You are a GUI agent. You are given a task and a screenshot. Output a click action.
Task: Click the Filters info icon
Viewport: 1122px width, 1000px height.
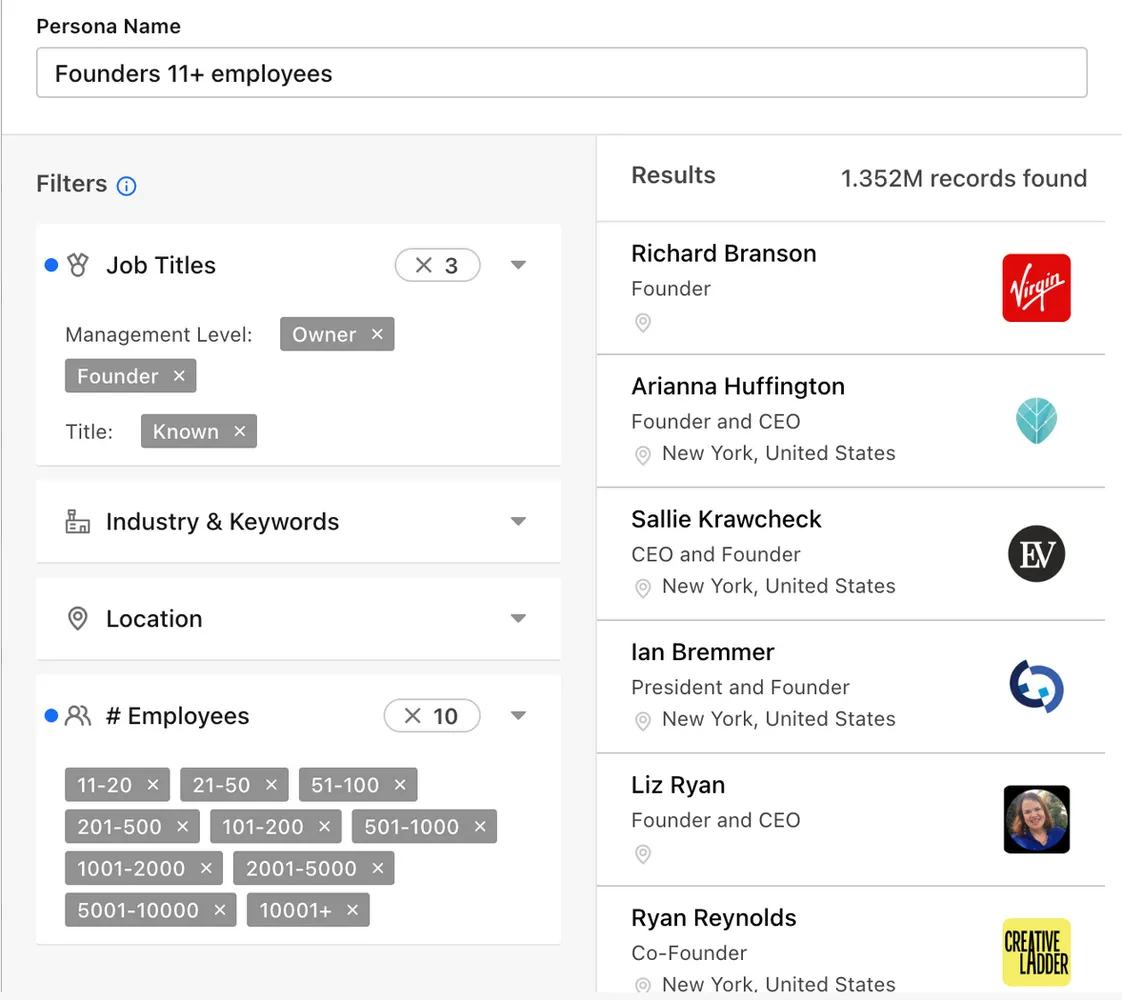point(127,186)
